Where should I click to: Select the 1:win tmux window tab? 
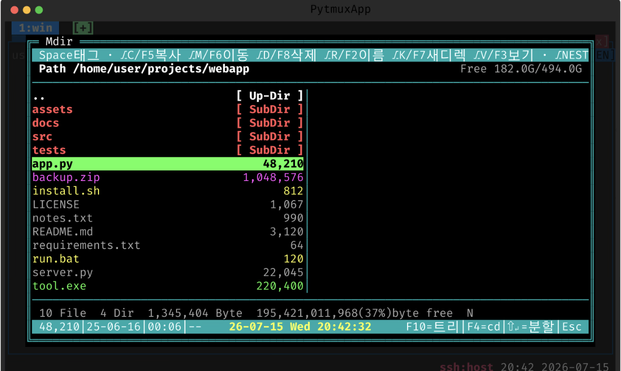point(35,28)
